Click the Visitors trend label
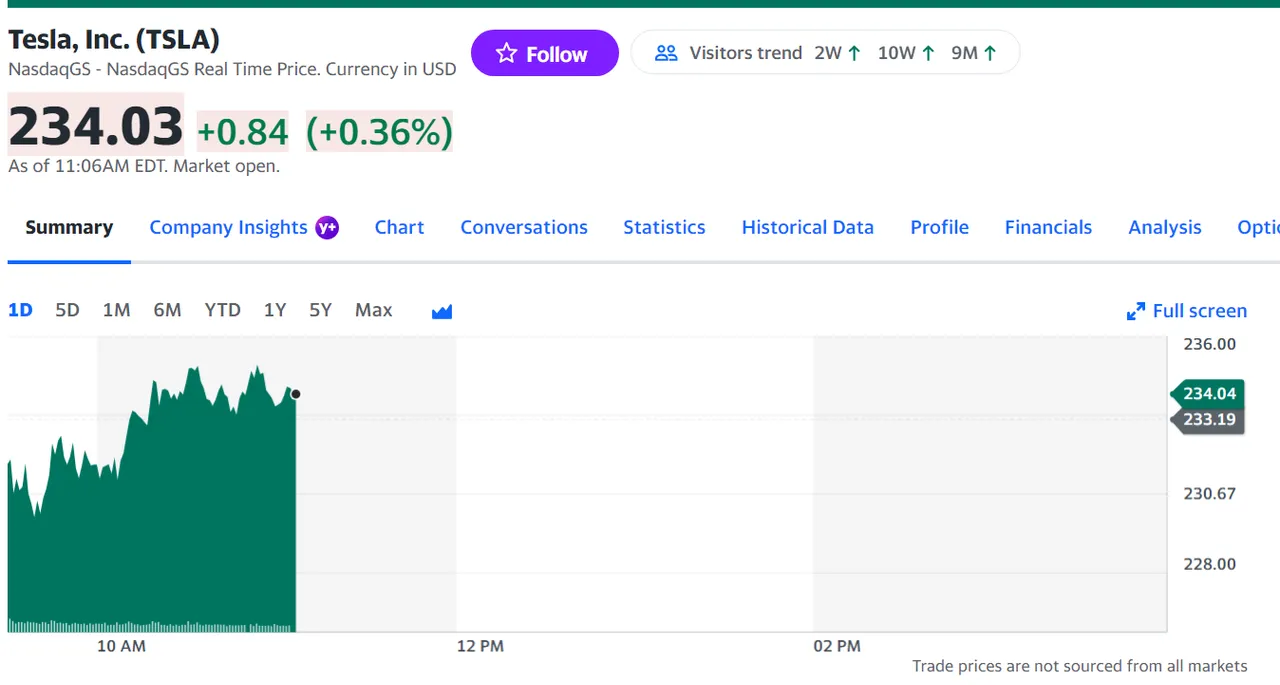 746,53
